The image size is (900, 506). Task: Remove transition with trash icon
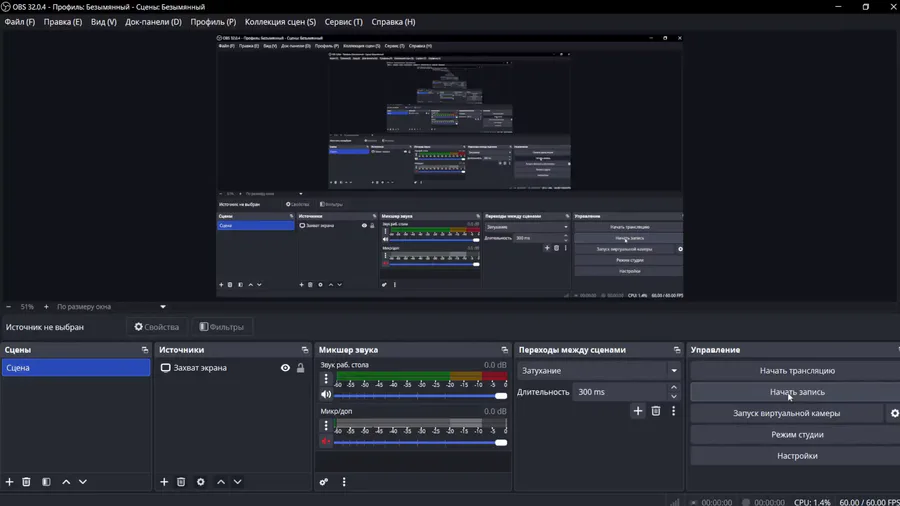(655, 411)
